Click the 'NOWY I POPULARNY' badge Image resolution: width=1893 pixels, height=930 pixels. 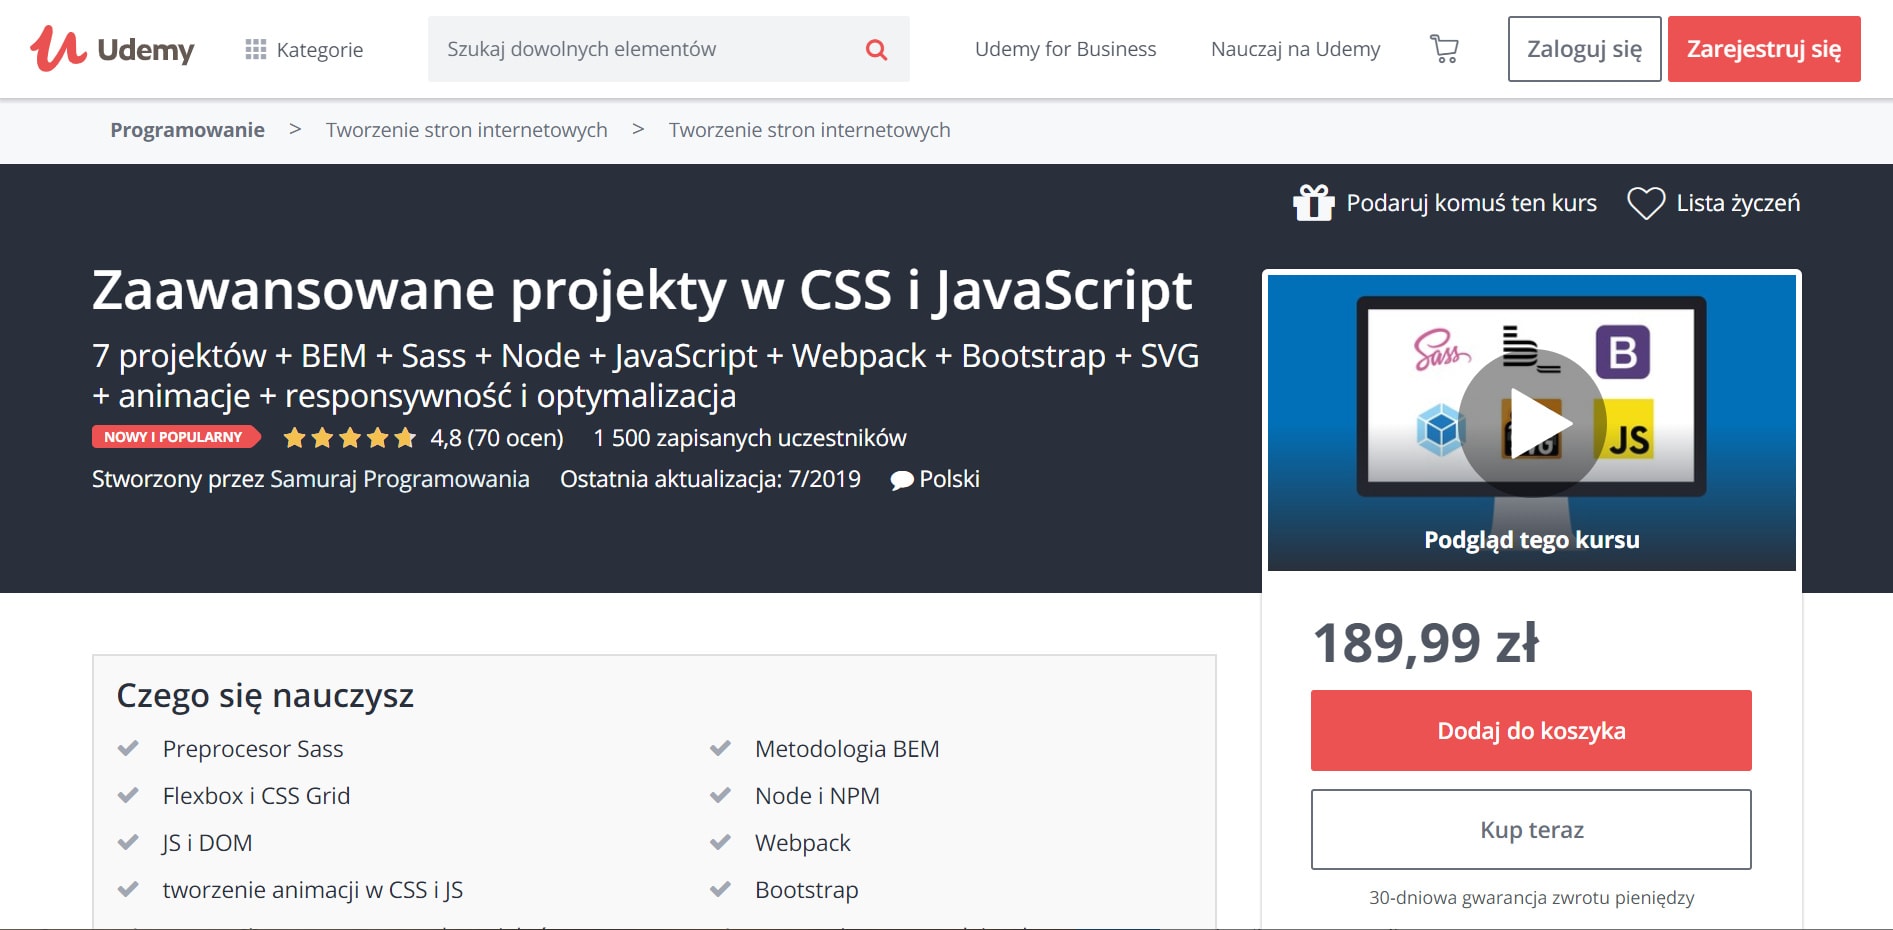pyautogui.click(x=175, y=437)
